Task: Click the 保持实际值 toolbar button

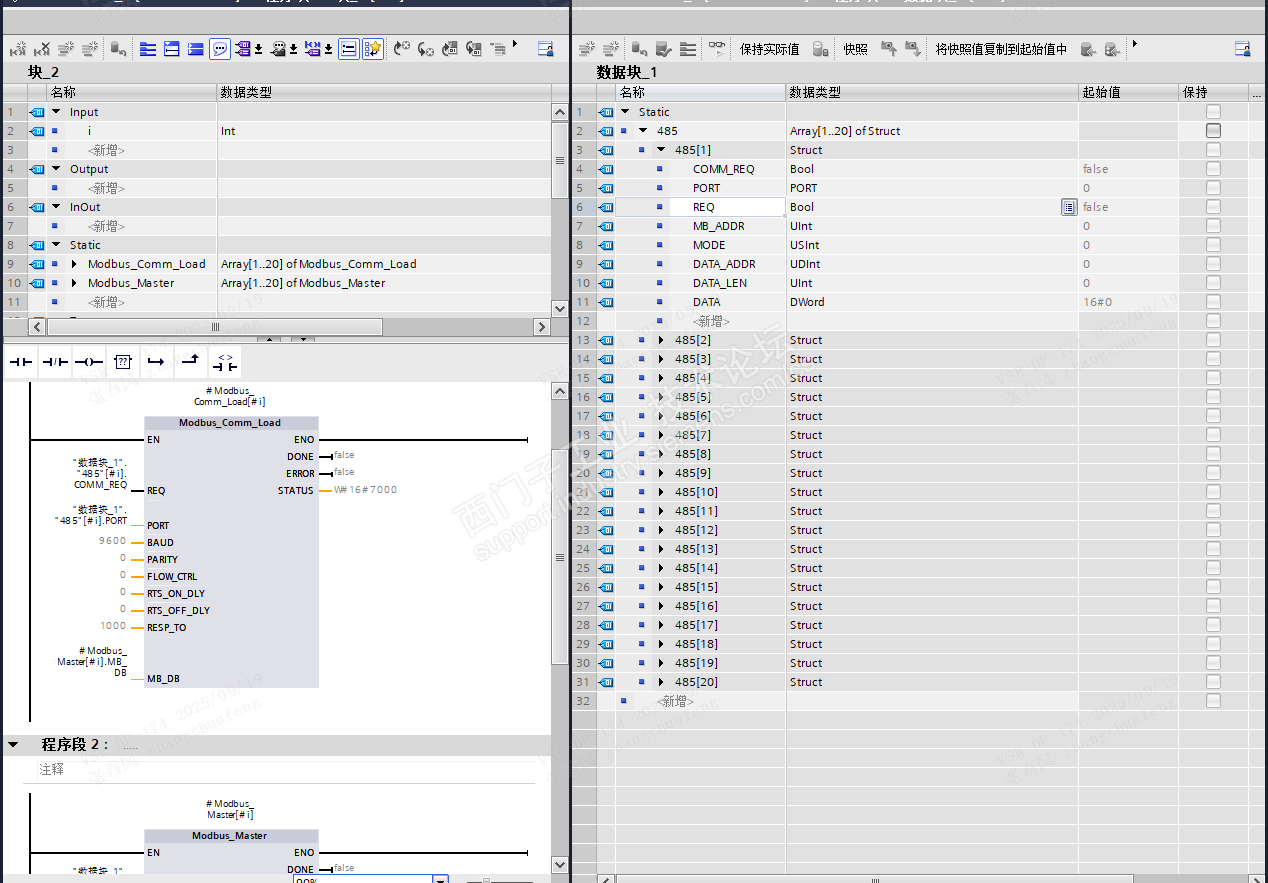Action: coord(768,49)
